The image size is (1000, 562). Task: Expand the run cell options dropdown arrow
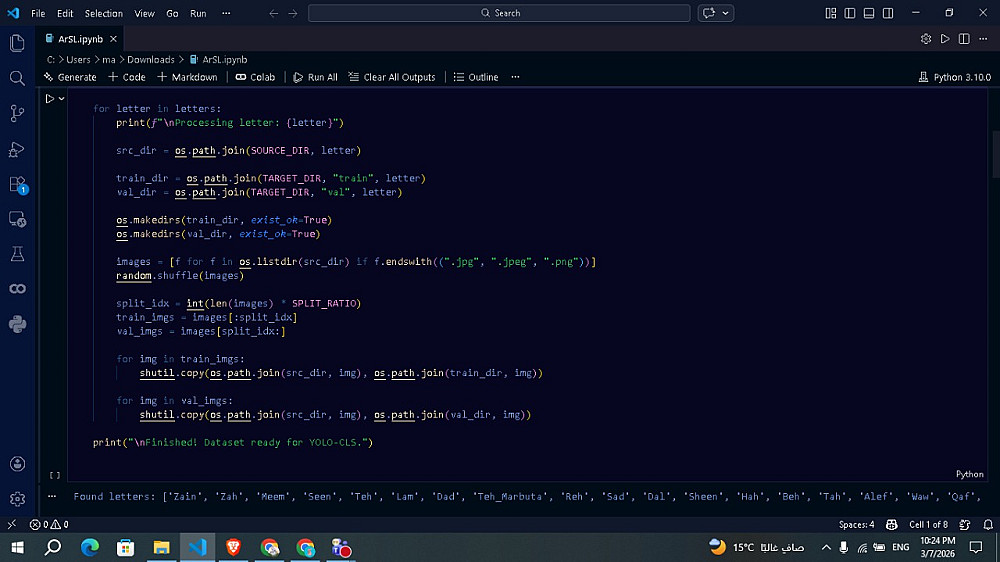pos(62,98)
